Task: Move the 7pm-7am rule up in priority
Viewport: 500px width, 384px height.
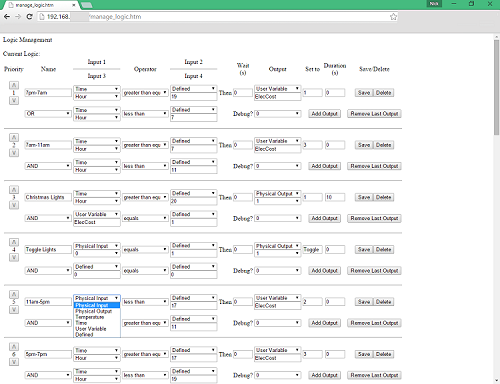Action: (x=14, y=85)
